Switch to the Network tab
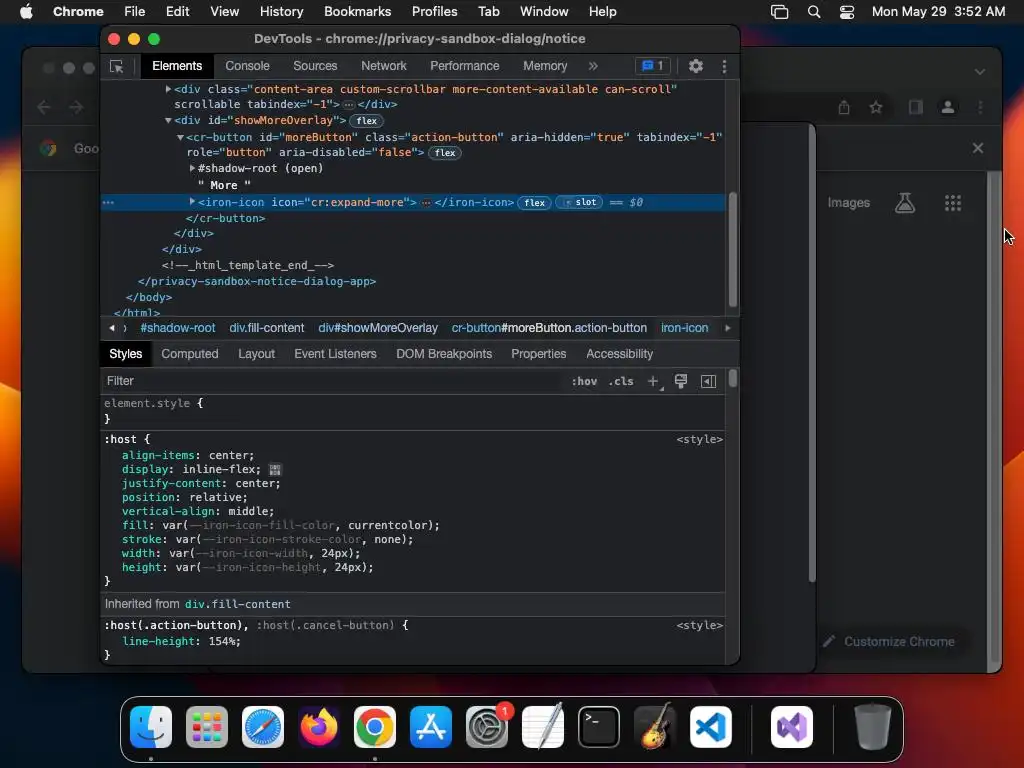This screenshot has height=768, width=1024. click(x=384, y=66)
